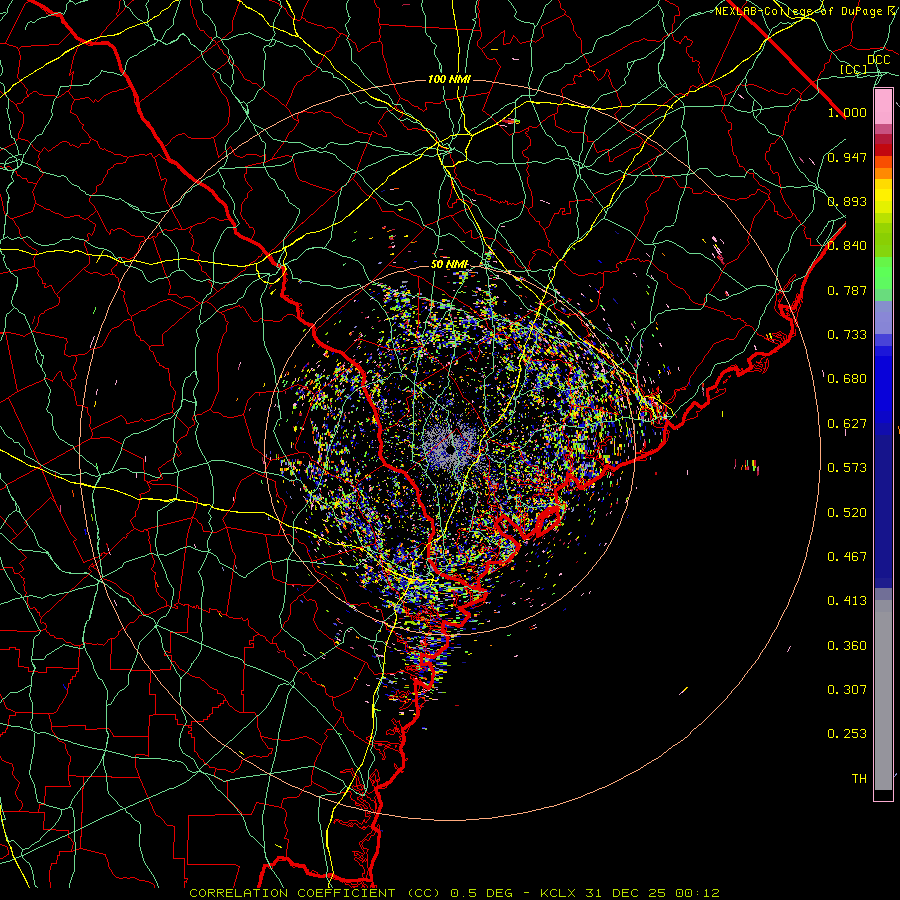Click the [CC] units label above color bar

point(854,70)
